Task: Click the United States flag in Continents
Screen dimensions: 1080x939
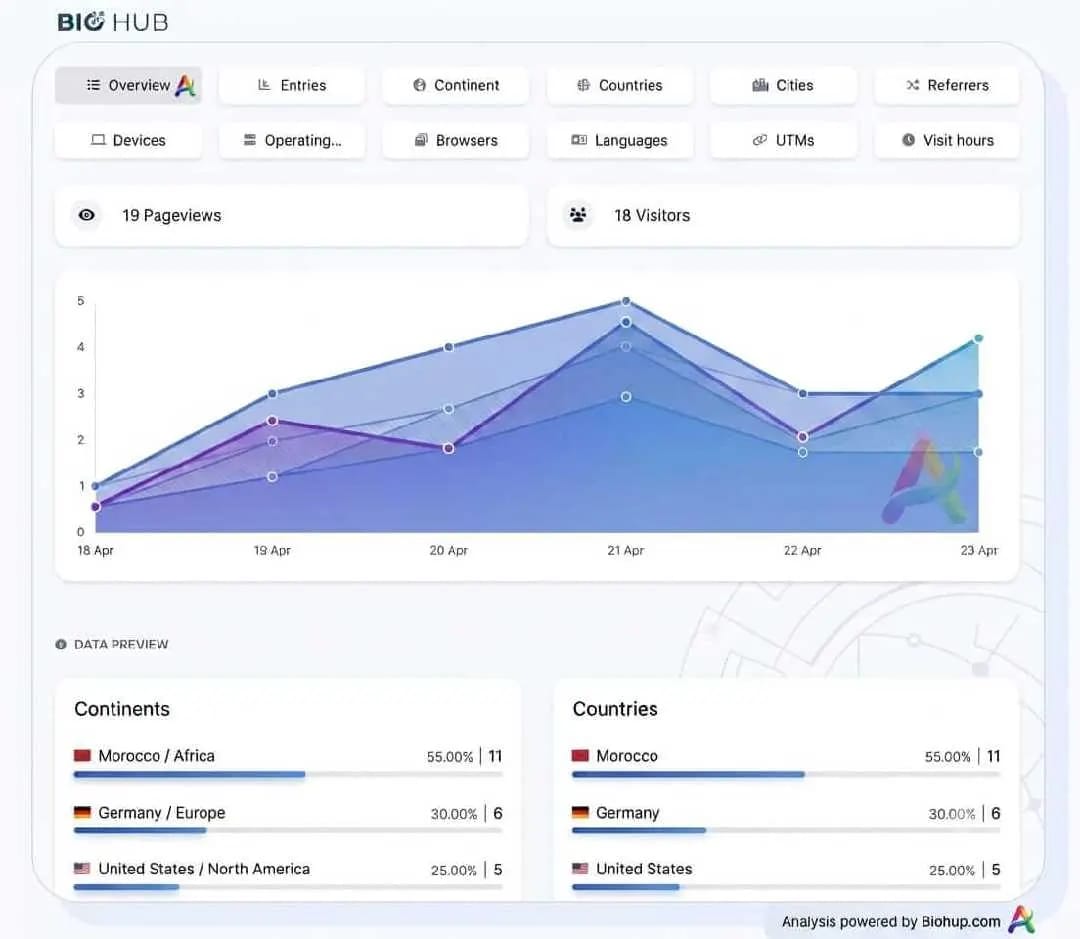Action: 82,869
